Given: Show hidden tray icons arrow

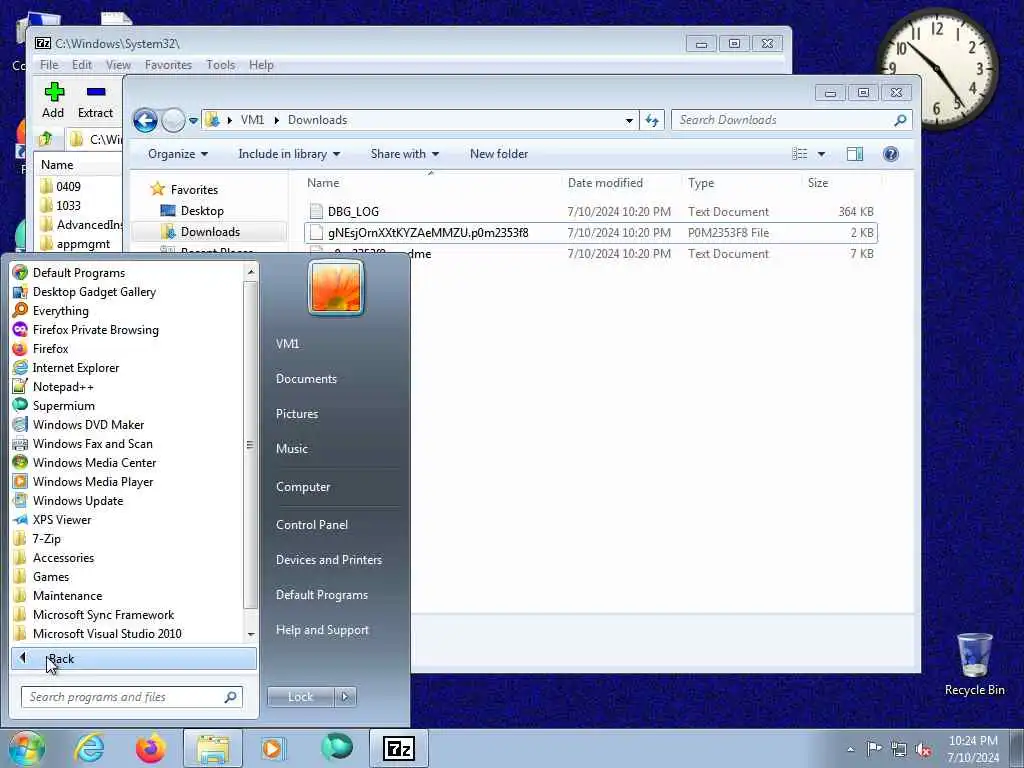Looking at the screenshot, I should coord(850,749).
